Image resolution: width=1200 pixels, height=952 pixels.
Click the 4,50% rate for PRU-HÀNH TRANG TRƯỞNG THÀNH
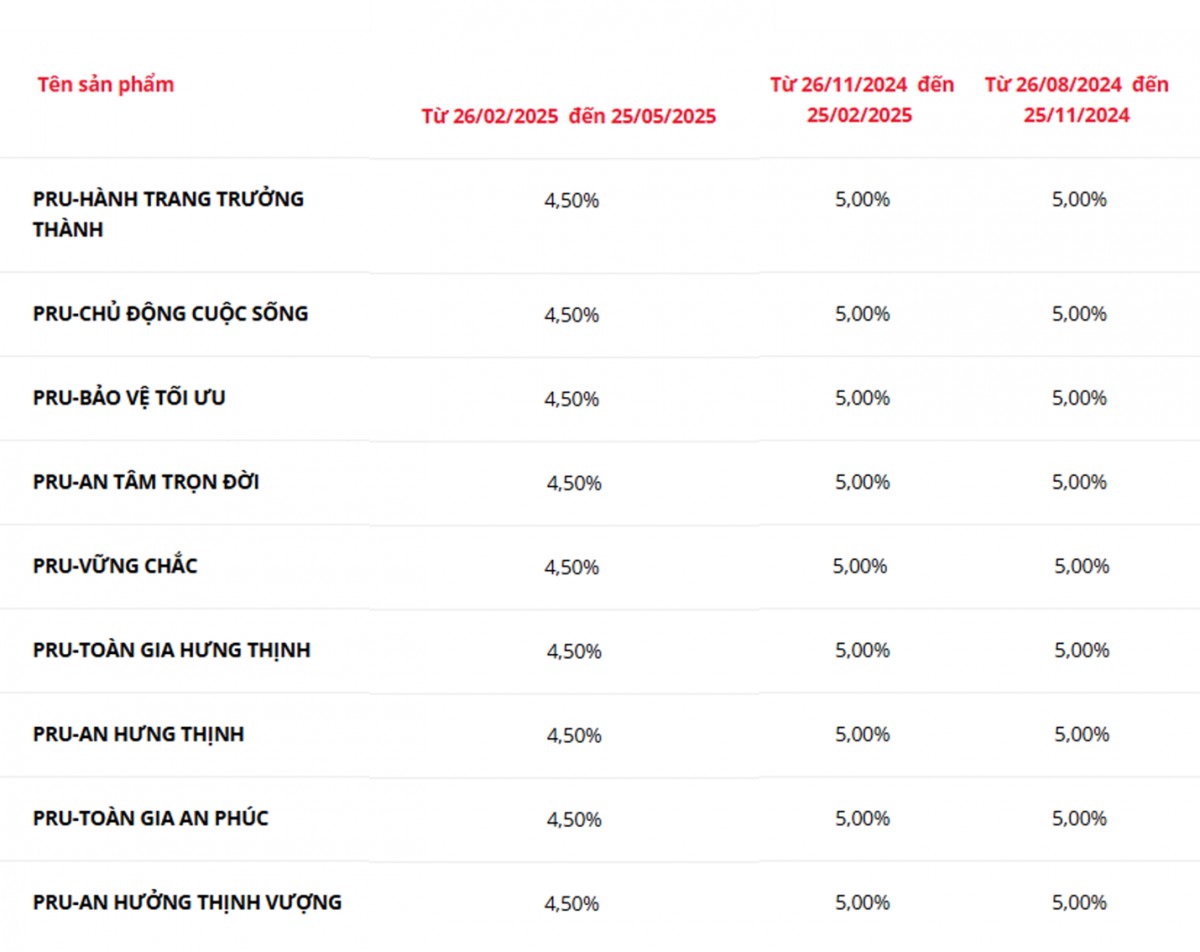point(571,200)
